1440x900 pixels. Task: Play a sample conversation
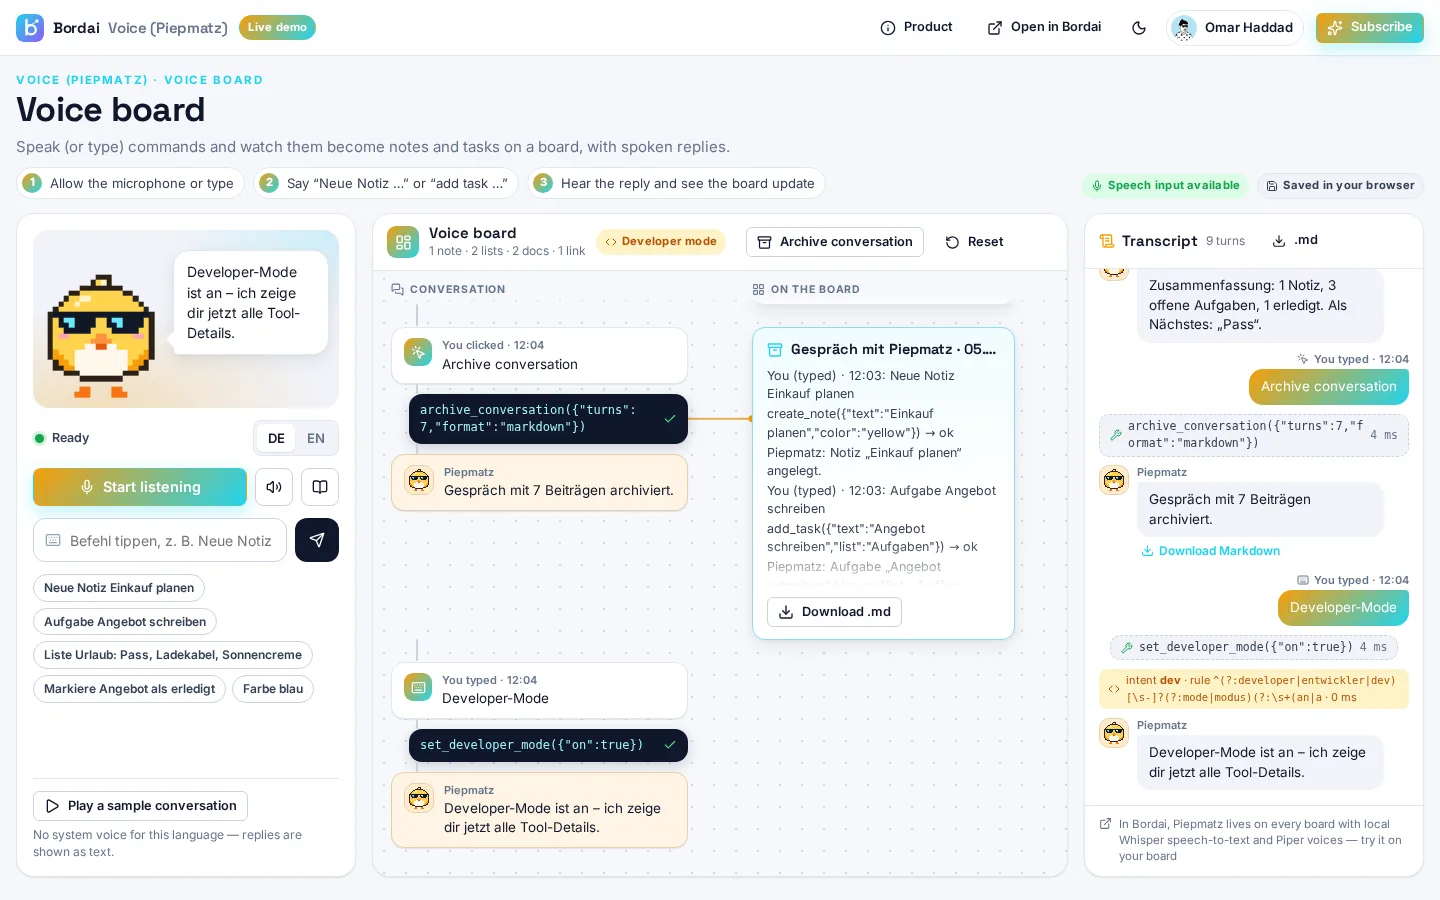[x=140, y=806]
